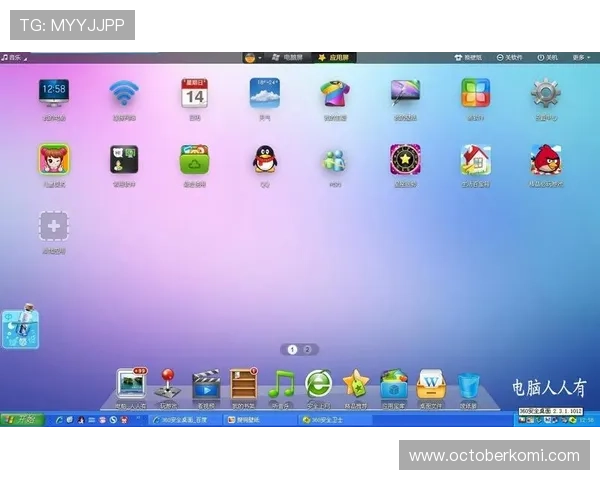Launch the QQ penguin app
The image size is (600, 480).
(x=264, y=159)
